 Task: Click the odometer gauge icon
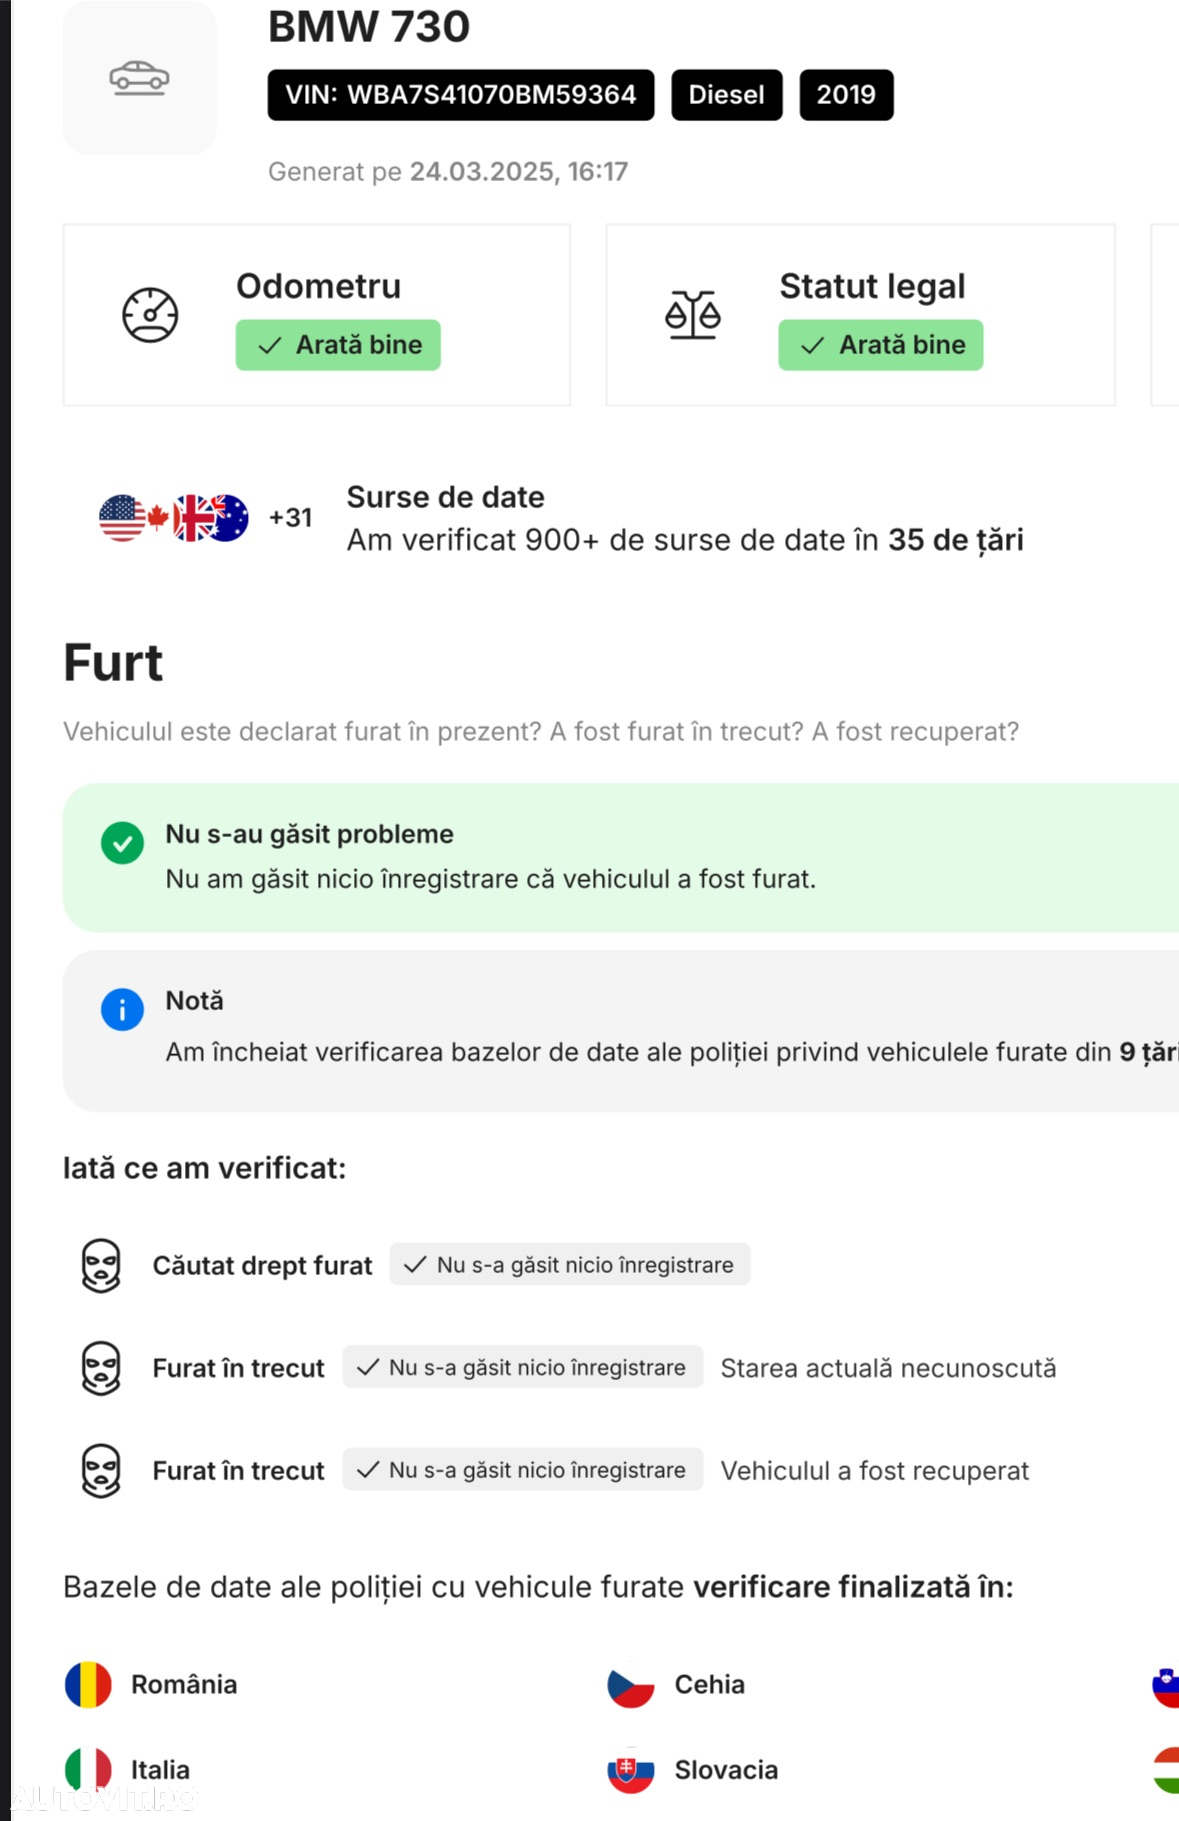(150, 315)
